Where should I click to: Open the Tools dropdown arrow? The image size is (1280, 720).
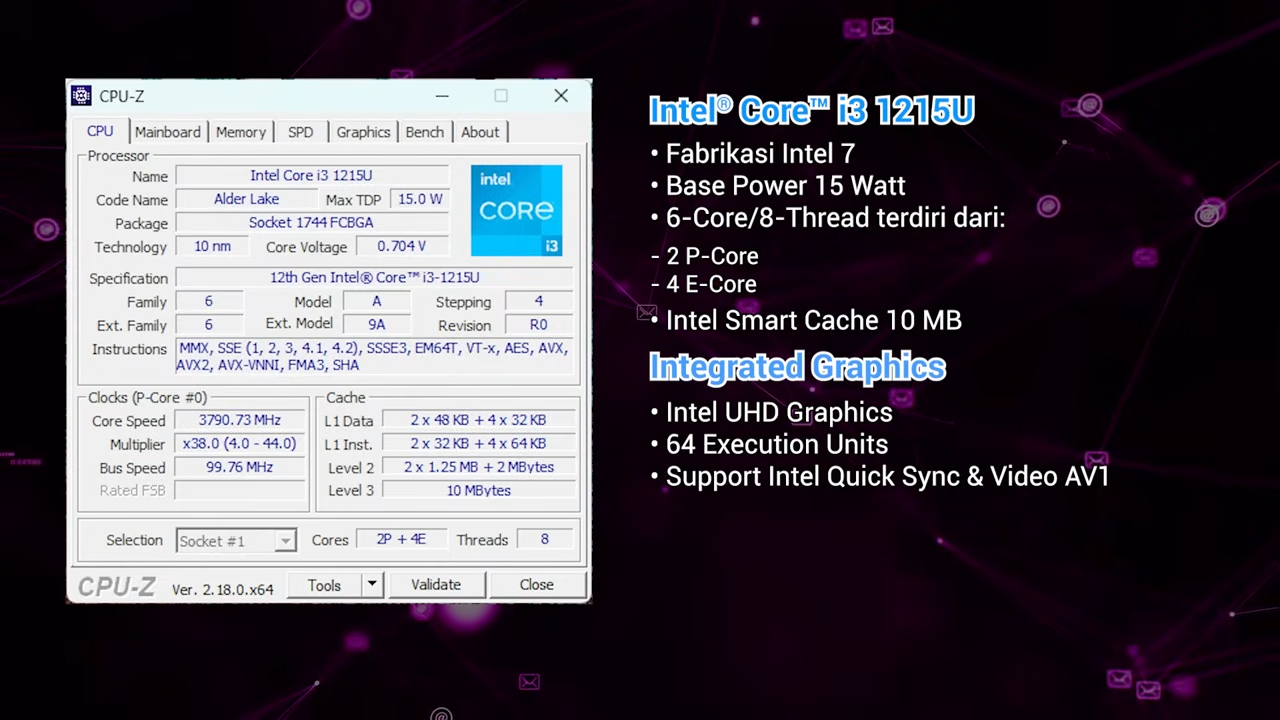371,585
